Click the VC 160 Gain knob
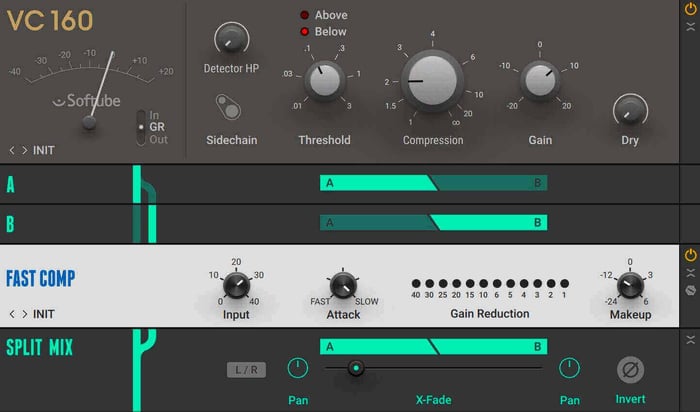The height and width of the screenshot is (412, 700). [x=540, y=81]
